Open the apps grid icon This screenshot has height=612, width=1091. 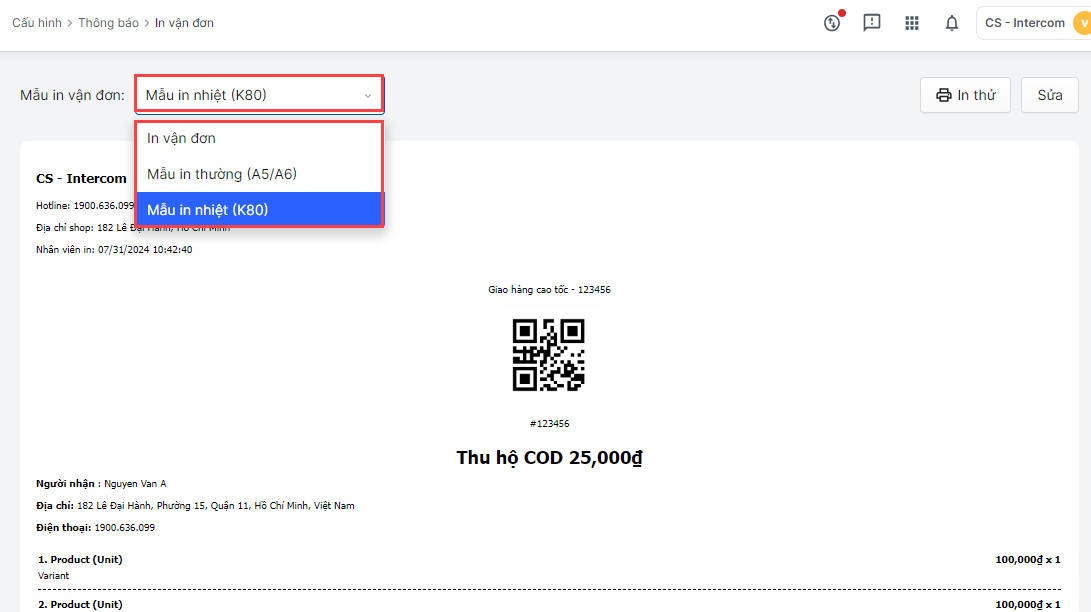[911, 23]
